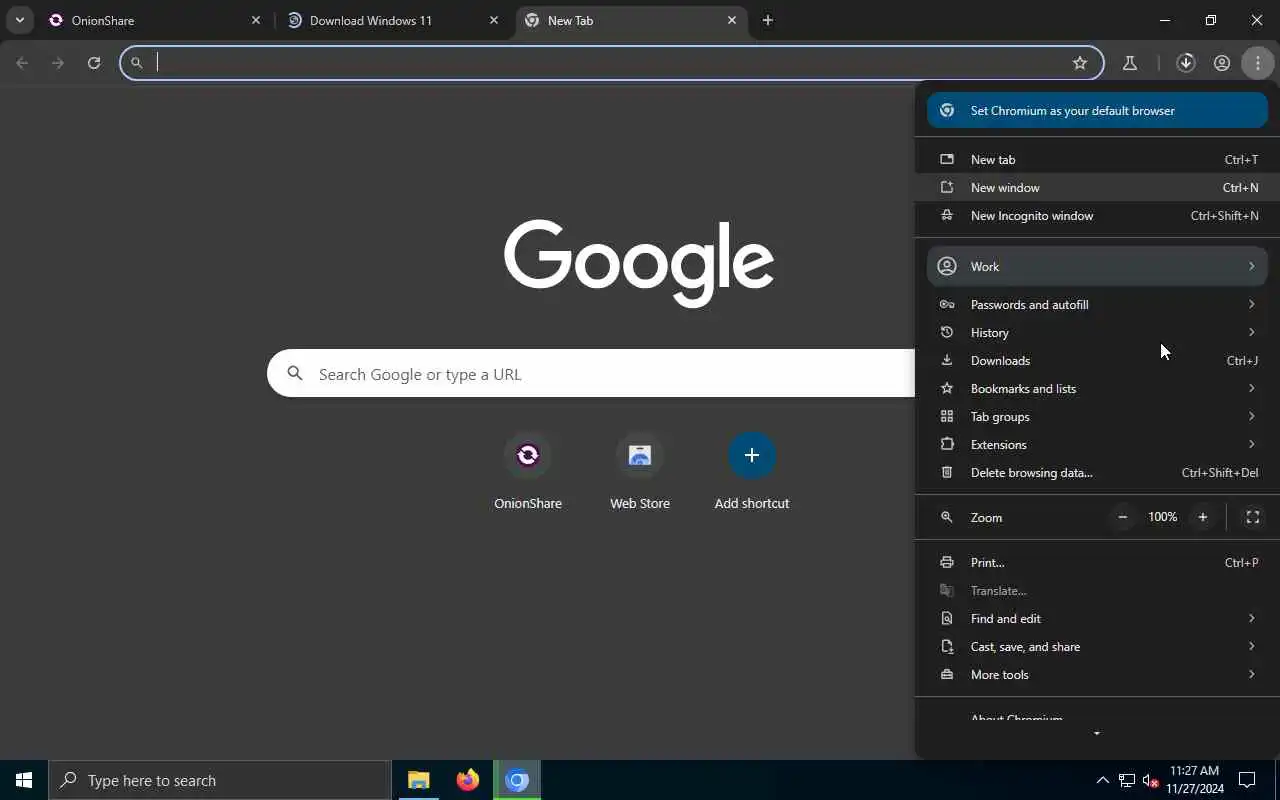Expand Cast, save, and share submenu
1280x800 pixels.
1097,646
